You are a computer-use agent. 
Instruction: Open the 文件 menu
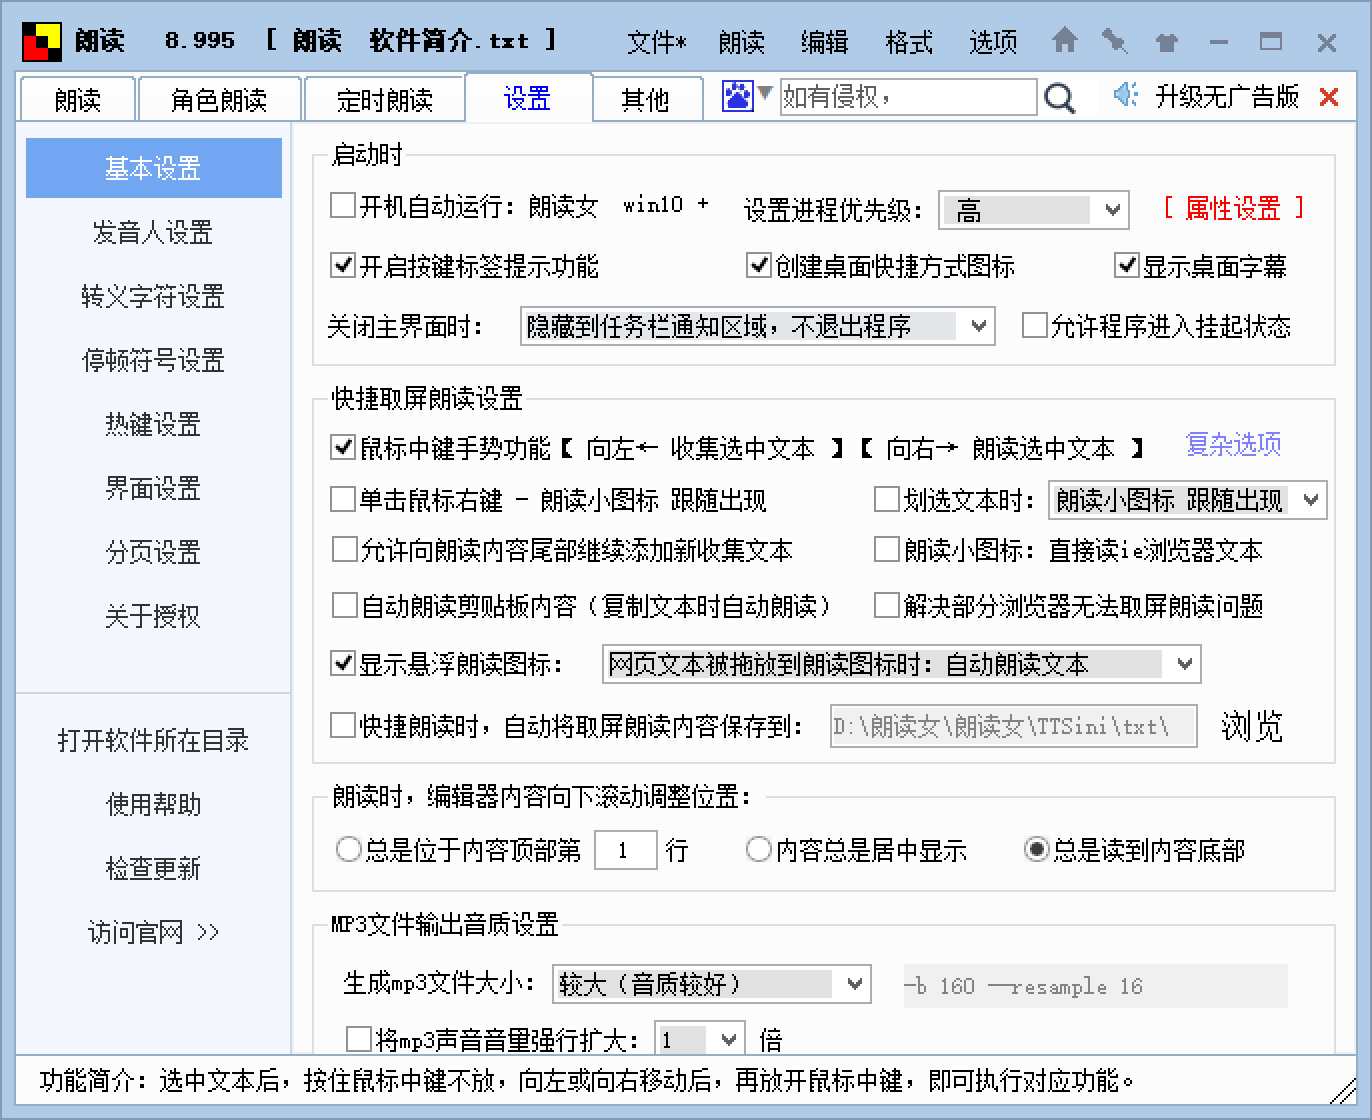[x=656, y=42]
